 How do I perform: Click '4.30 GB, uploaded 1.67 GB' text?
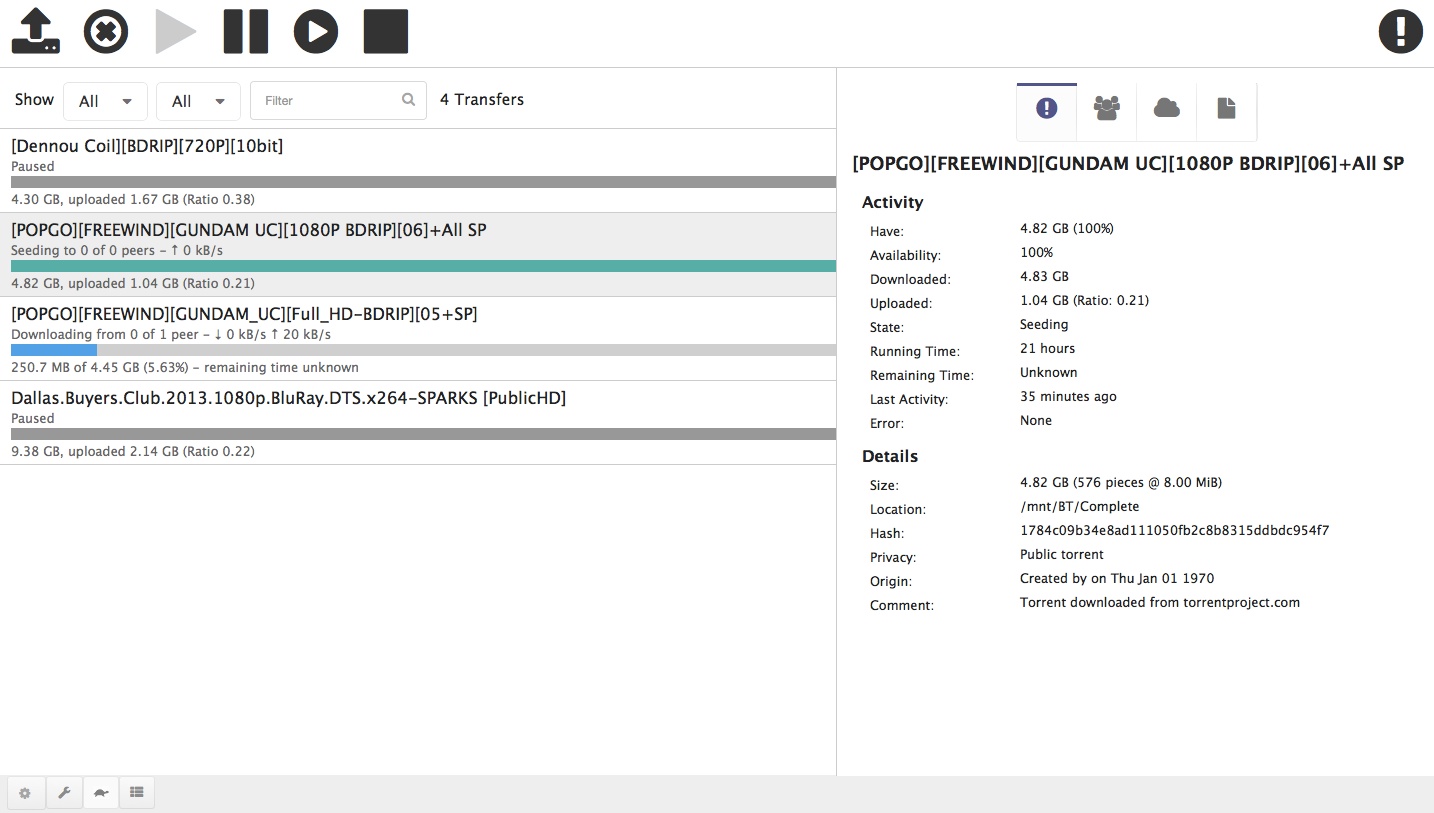(133, 200)
